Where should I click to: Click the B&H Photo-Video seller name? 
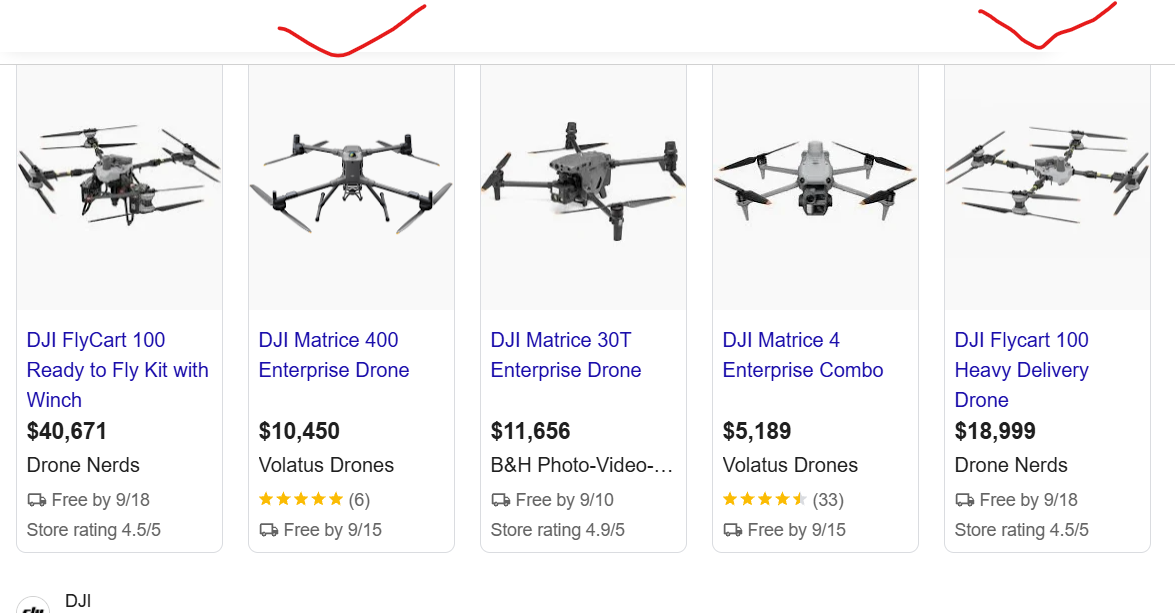[x=582, y=465]
